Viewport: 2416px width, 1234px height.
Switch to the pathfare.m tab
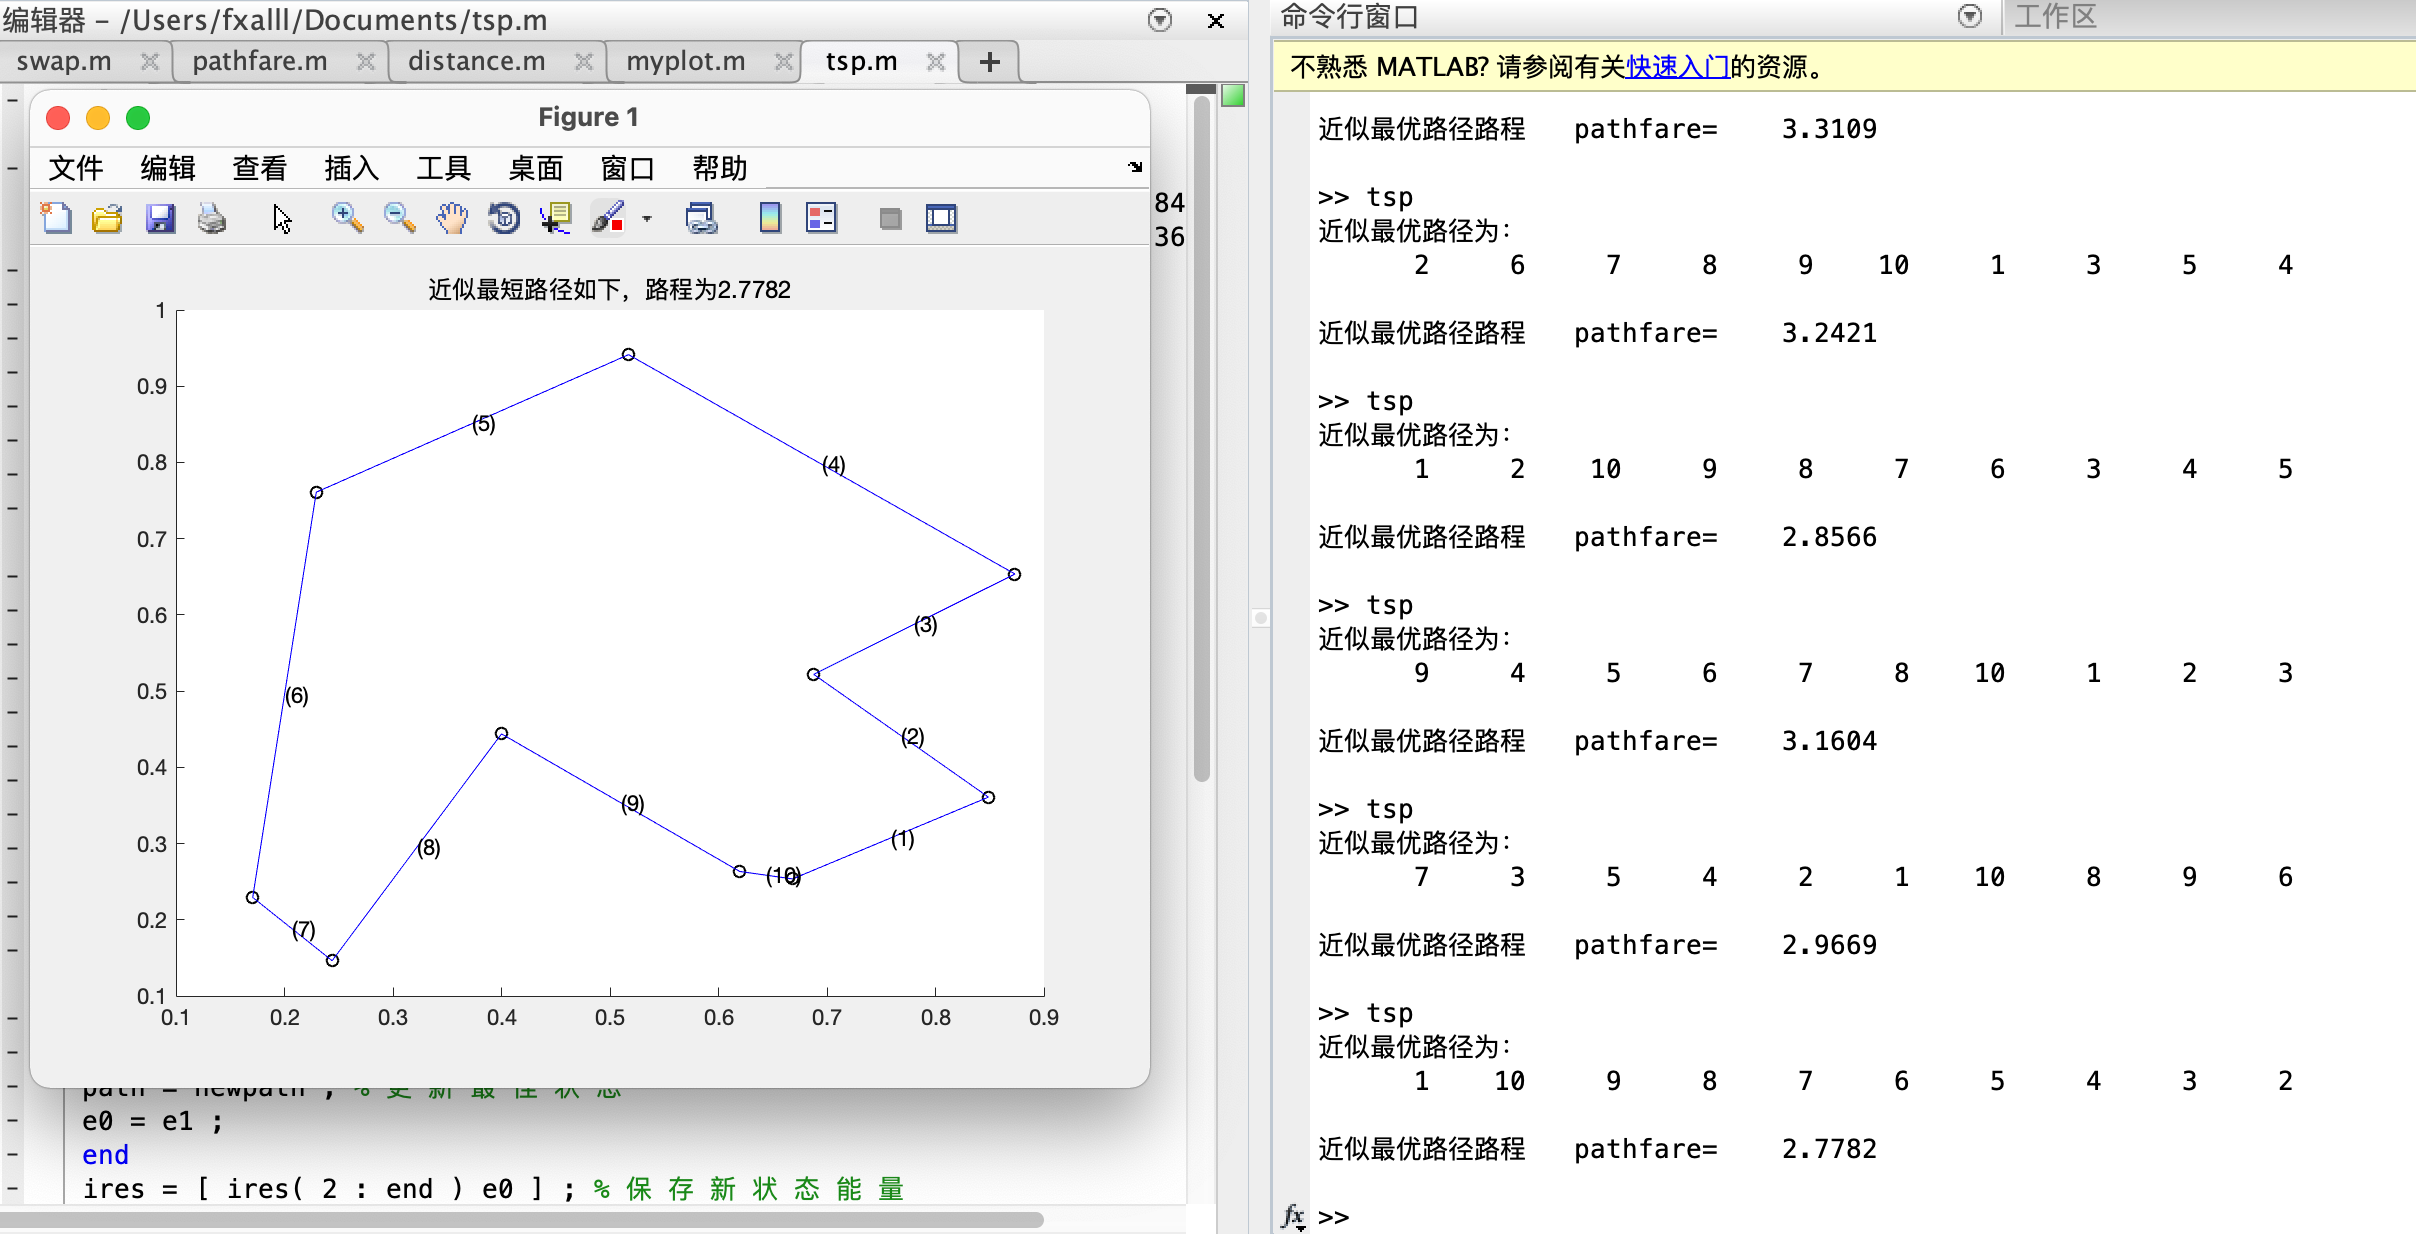coord(259,61)
